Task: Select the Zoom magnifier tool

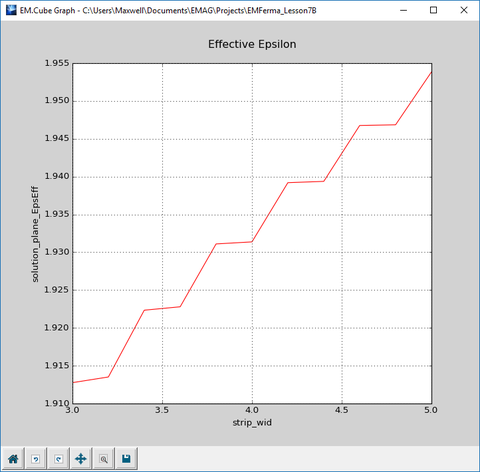Action: [x=104, y=459]
